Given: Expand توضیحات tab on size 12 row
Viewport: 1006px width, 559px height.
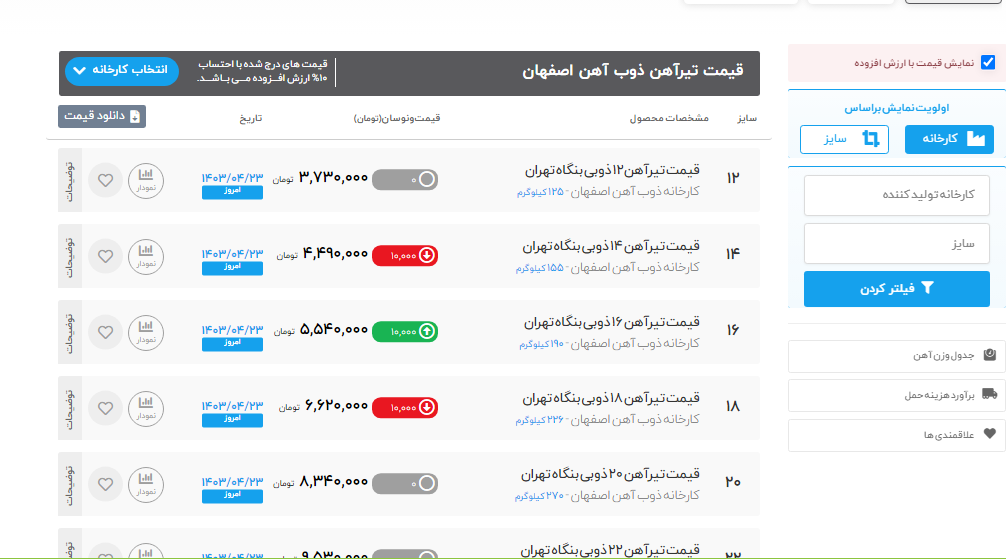Looking at the screenshot, I should 70,180.
